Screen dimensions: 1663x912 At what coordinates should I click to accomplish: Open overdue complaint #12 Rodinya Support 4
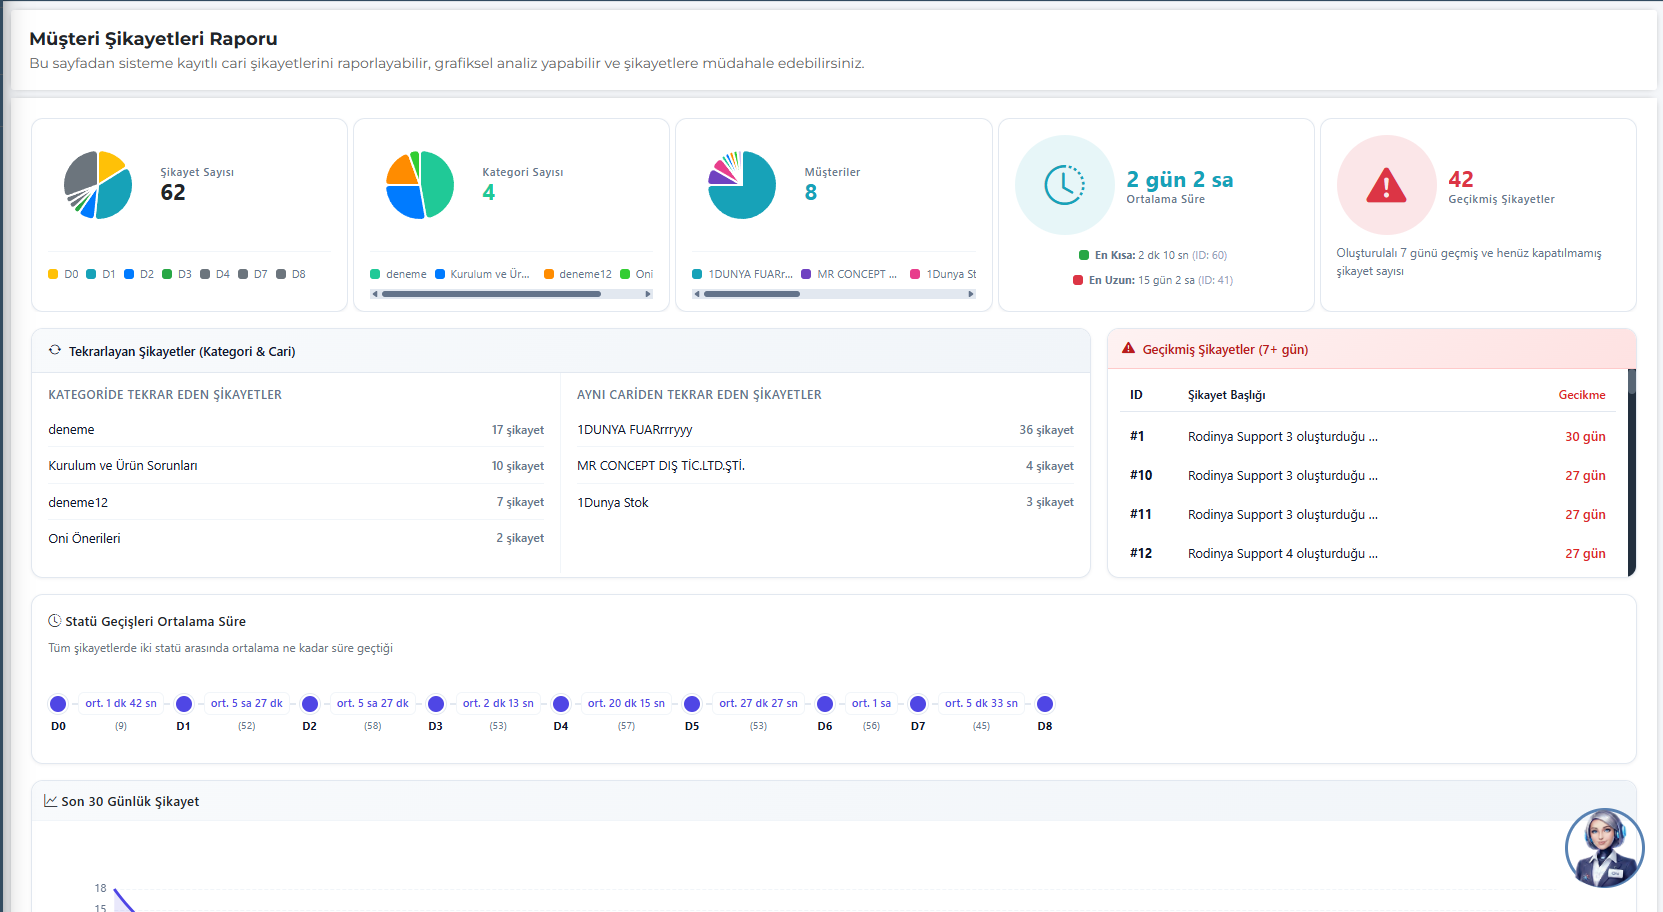pyautogui.click(x=1282, y=554)
